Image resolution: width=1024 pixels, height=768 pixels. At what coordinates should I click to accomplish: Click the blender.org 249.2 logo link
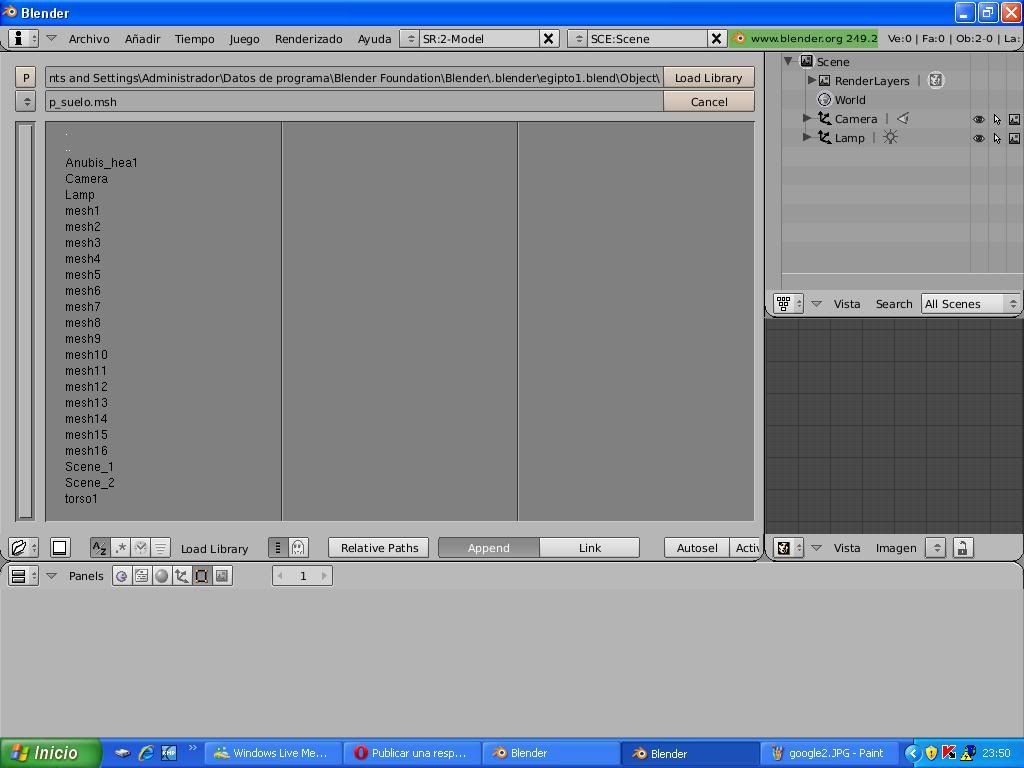(x=805, y=39)
